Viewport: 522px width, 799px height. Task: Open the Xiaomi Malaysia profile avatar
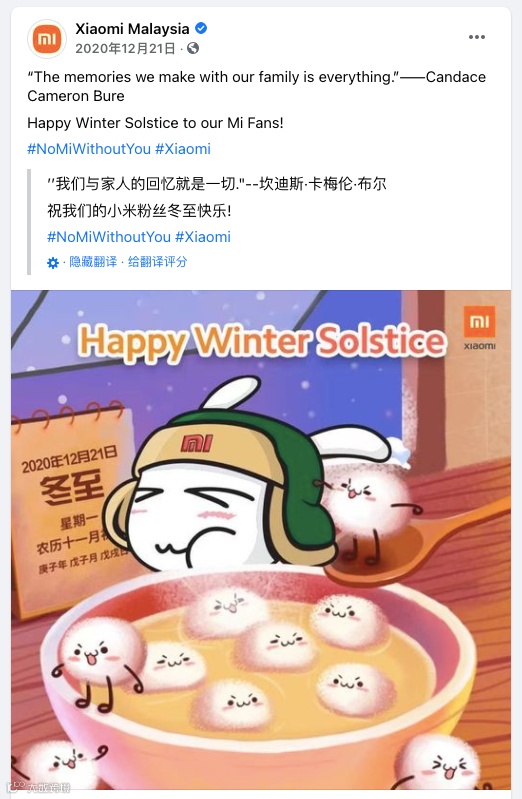pyautogui.click(x=46, y=39)
